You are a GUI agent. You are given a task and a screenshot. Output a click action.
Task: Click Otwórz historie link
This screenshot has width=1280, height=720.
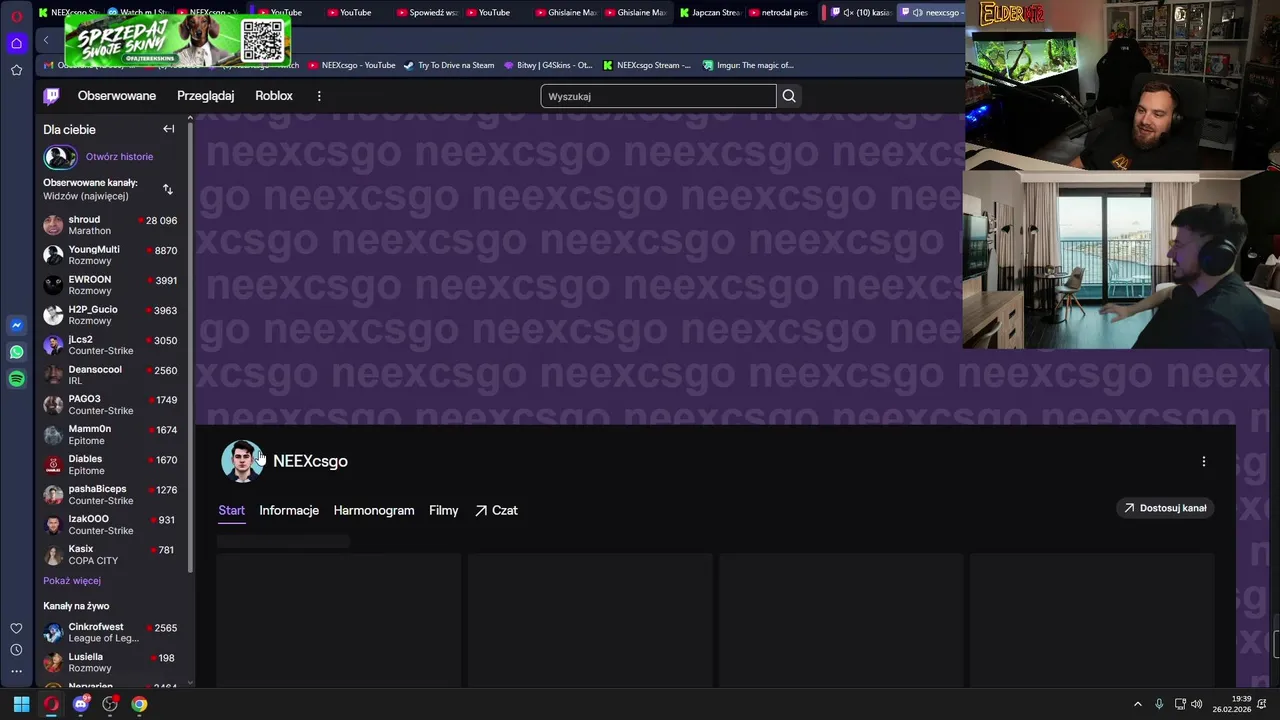click(x=119, y=157)
